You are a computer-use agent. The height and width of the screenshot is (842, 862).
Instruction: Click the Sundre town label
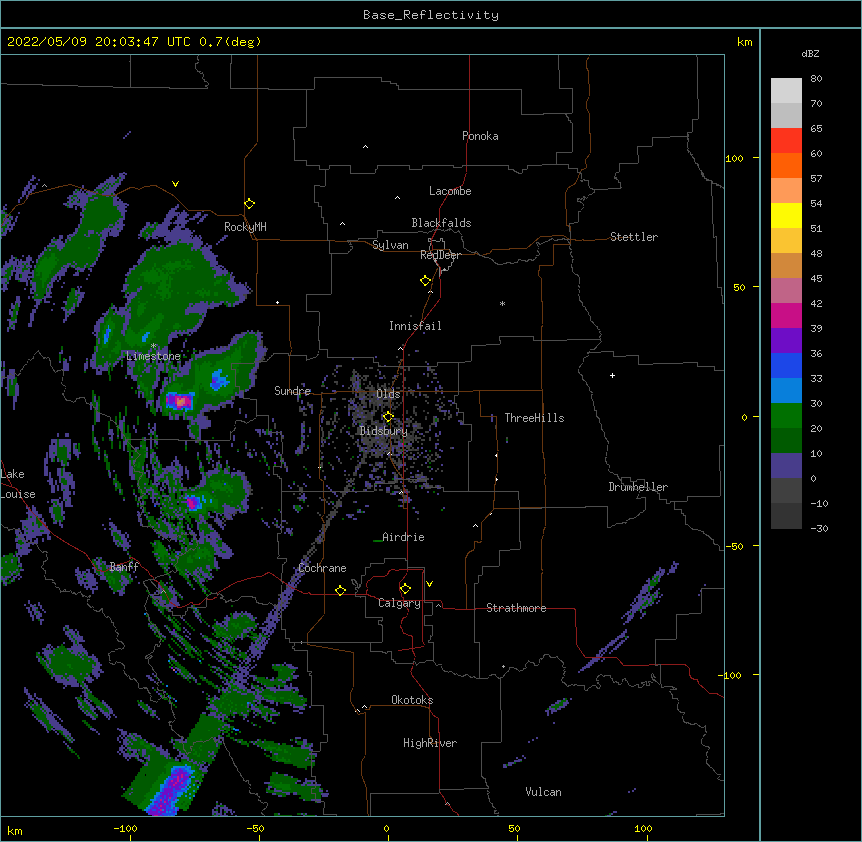click(x=292, y=391)
